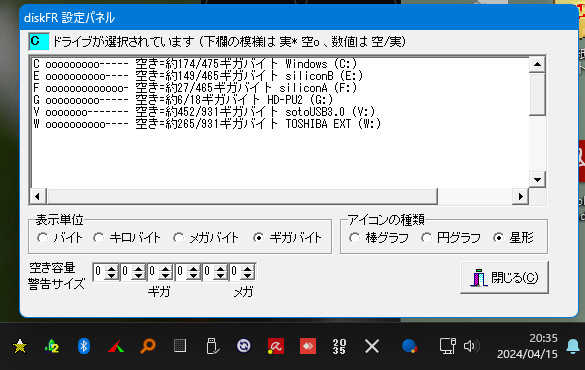The height and width of the screenshot is (370, 585).
Task: Increase the second warning size spinner
Action: (x=138, y=268)
